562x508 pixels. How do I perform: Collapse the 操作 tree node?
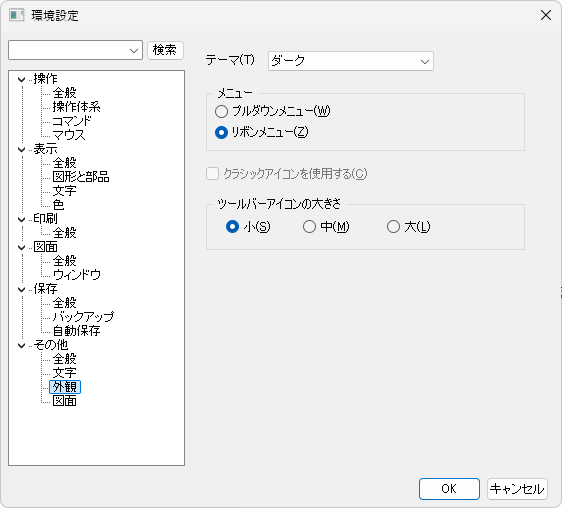[22, 79]
